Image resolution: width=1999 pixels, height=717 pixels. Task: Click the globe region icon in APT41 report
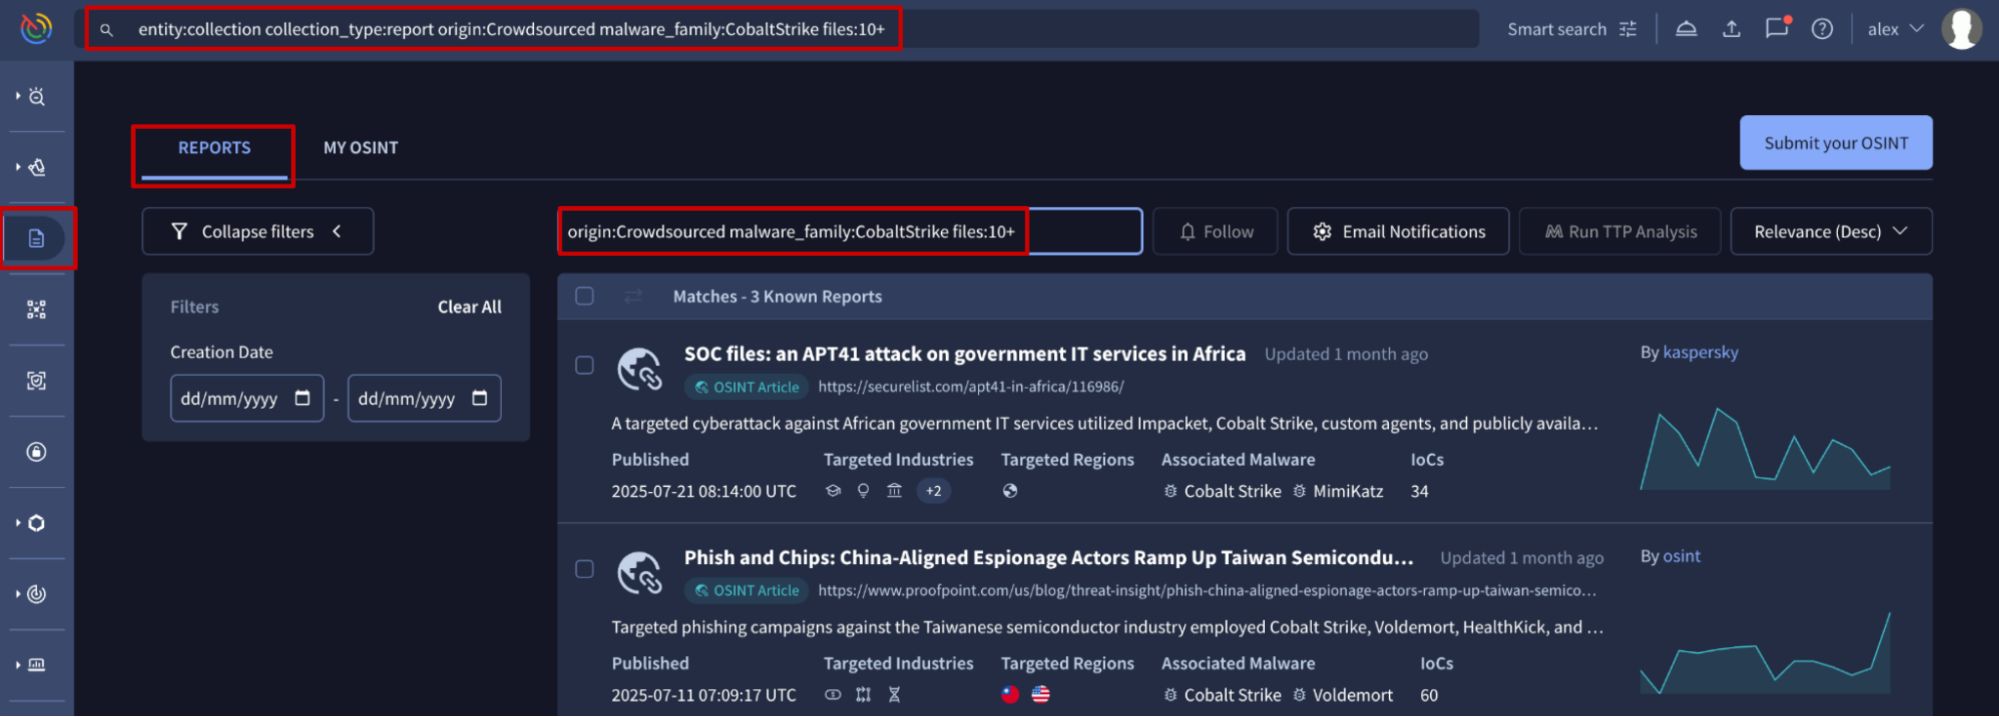point(1010,491)
